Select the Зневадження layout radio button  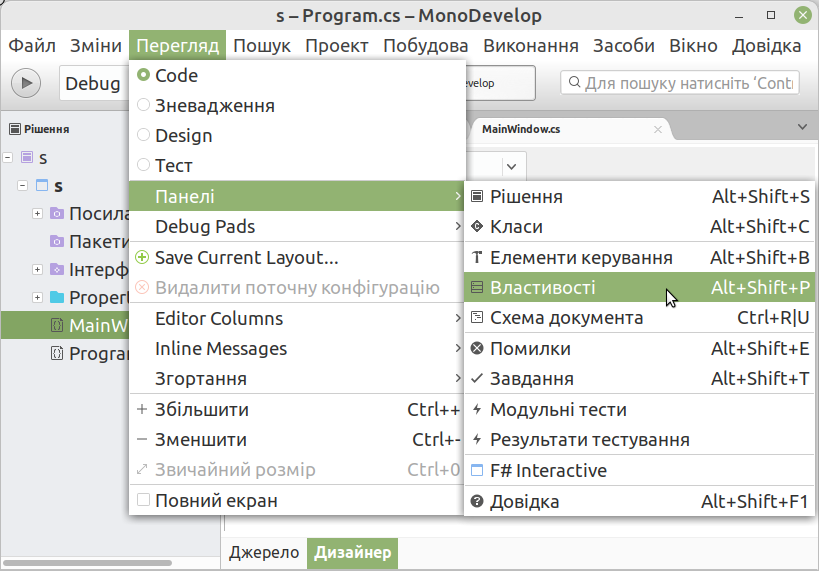pyautogui.click(x=143, y=104)
